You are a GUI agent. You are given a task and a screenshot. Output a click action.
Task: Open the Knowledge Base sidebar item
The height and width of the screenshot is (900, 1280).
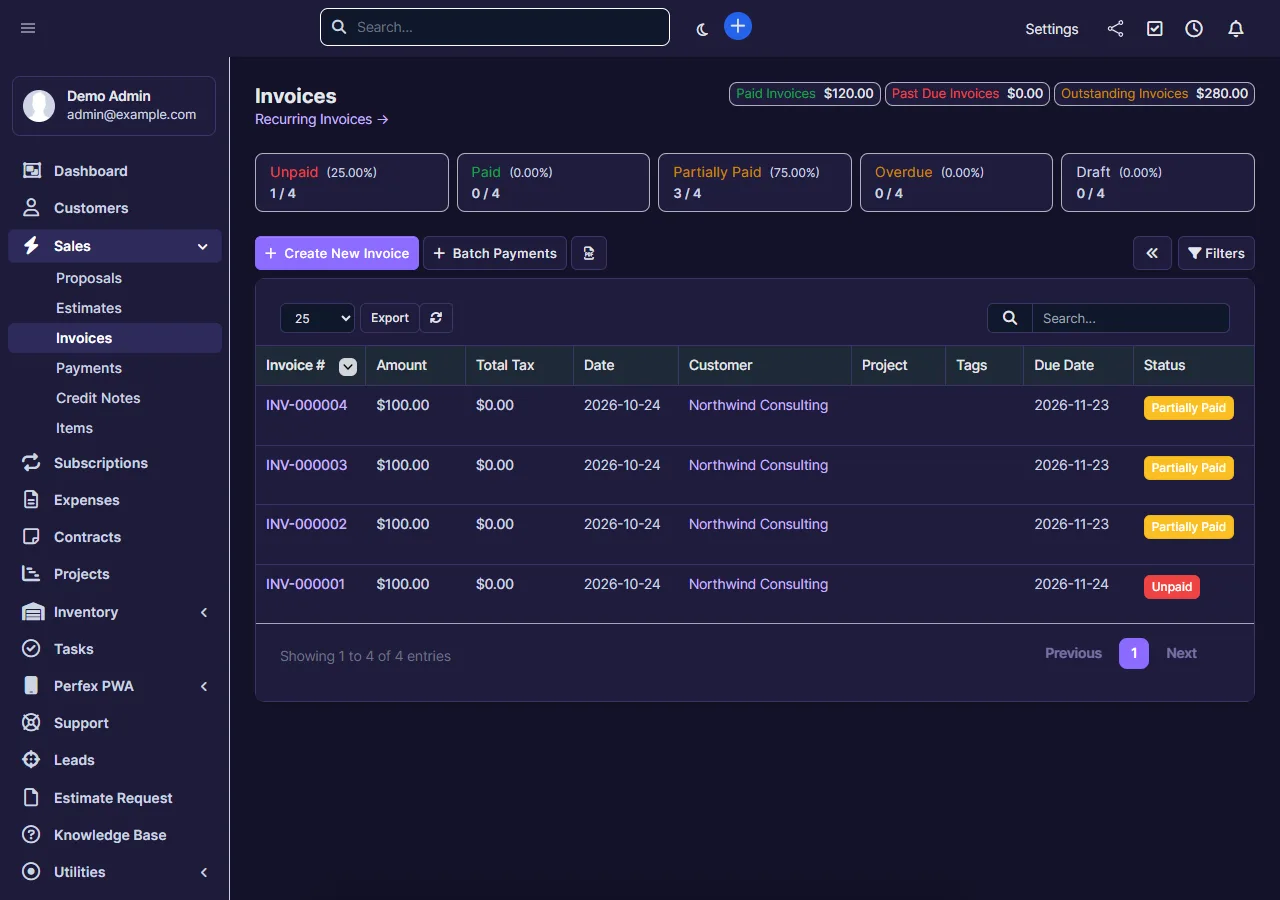115,835
